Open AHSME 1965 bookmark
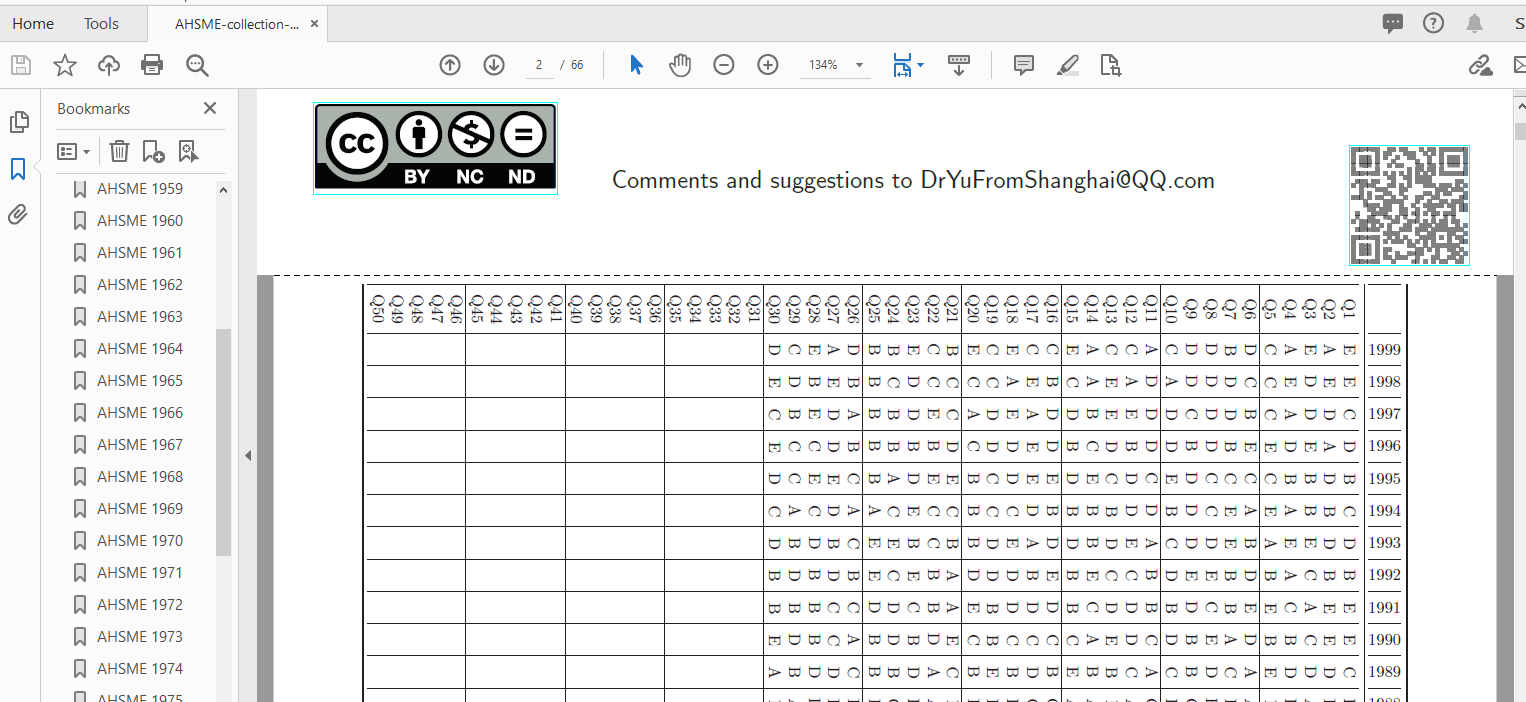This screenshot has width=1526, height=702. [140, 380]
